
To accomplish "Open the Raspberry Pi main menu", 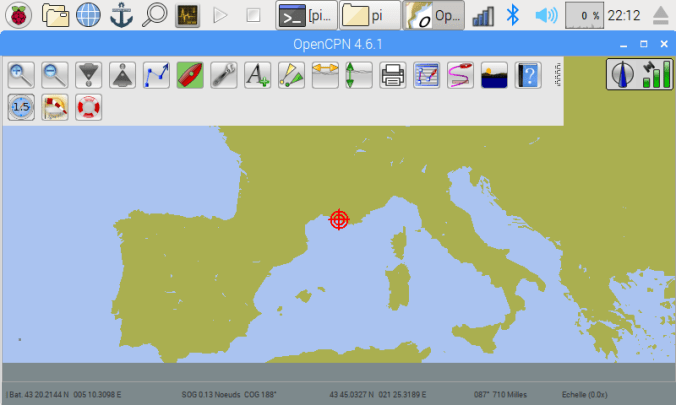I will pos(20,15).
